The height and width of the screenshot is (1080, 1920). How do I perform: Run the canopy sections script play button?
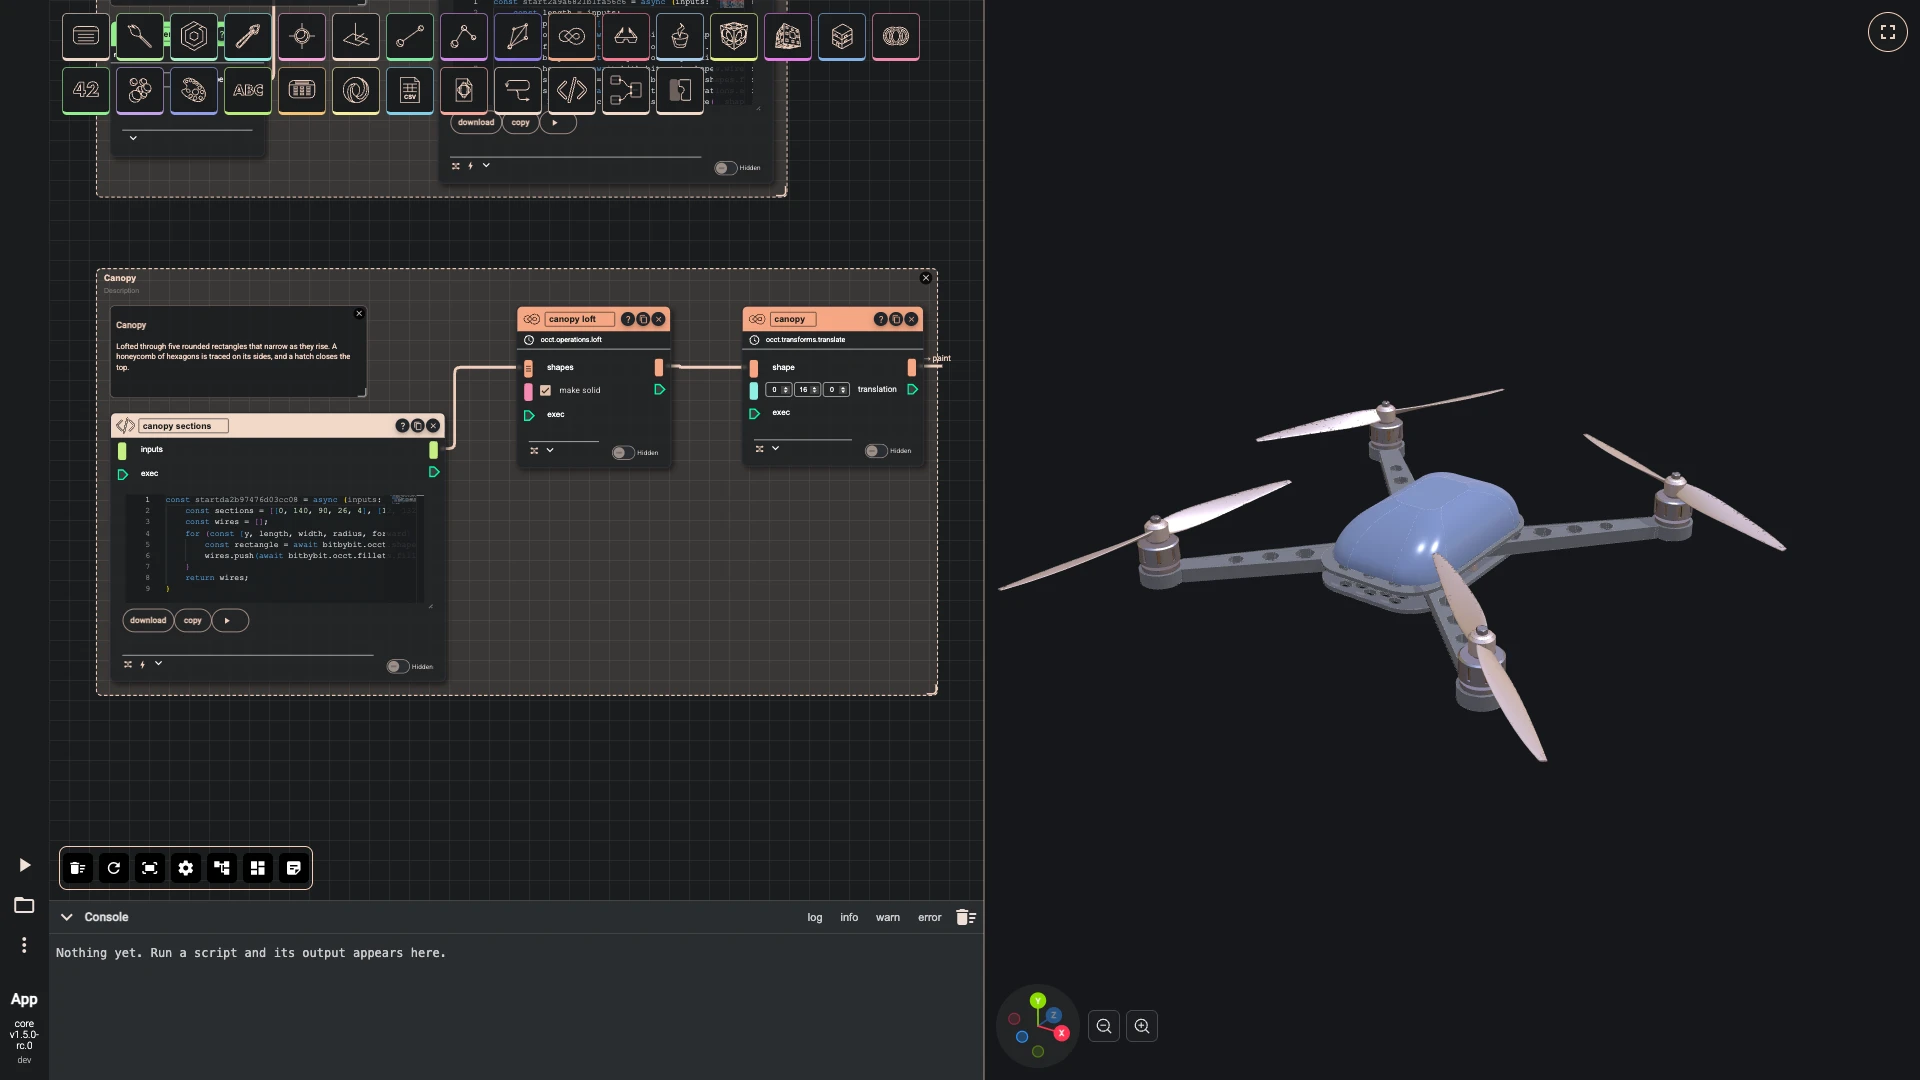point(230,621)
